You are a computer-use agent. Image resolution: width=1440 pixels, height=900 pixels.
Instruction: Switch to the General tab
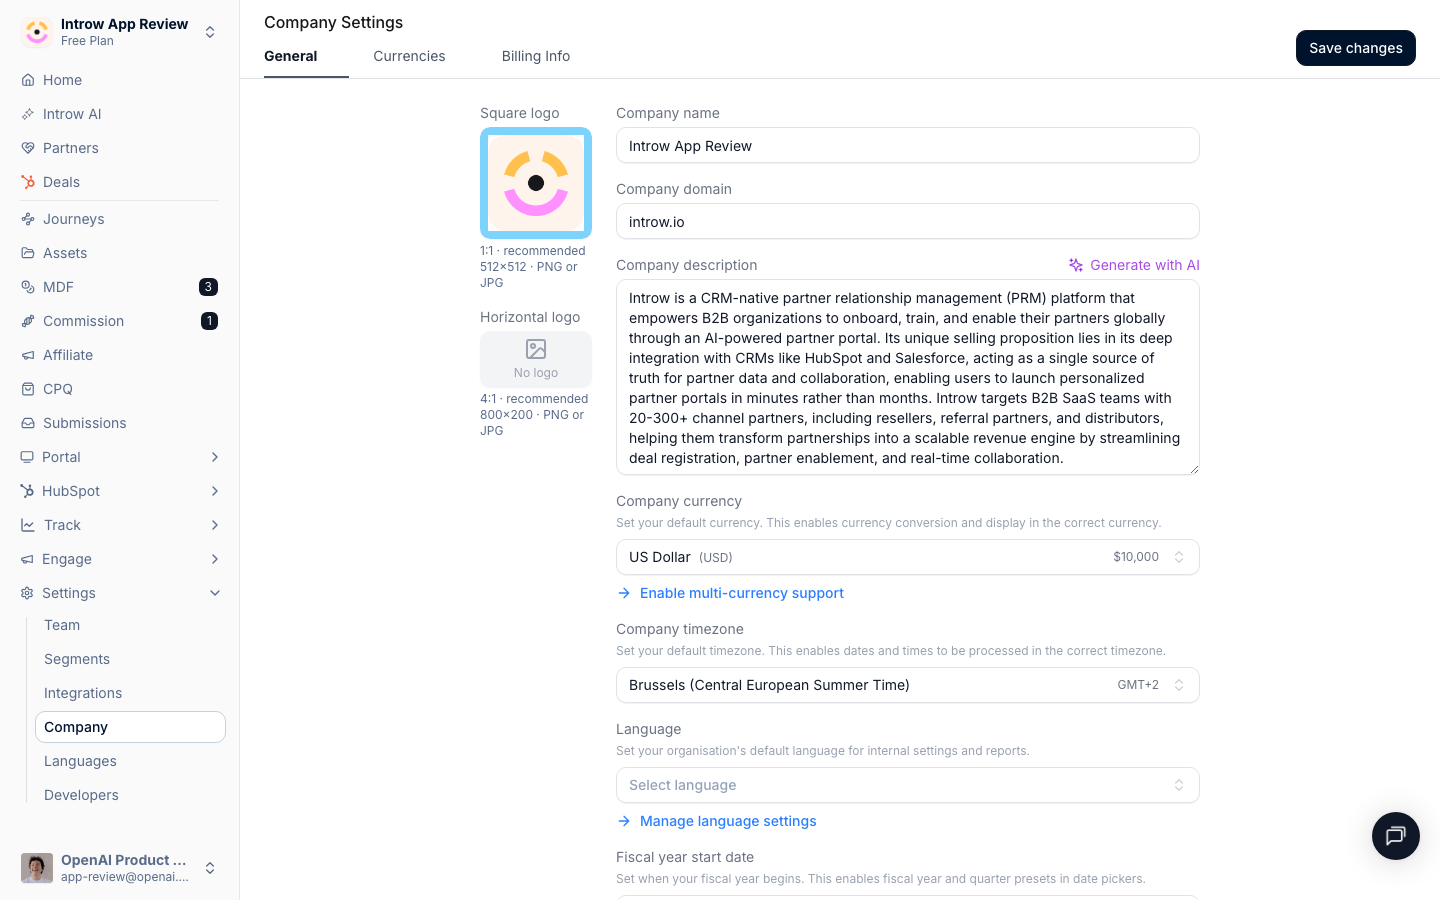tap(291, 56)
